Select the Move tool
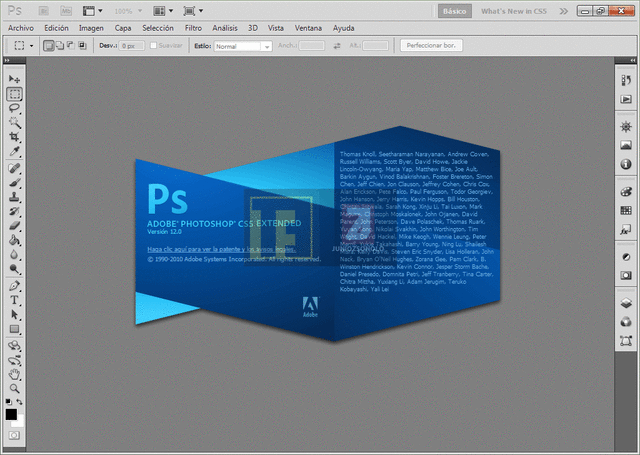Screen dimensions: 640x455 [x=14, y=79]
